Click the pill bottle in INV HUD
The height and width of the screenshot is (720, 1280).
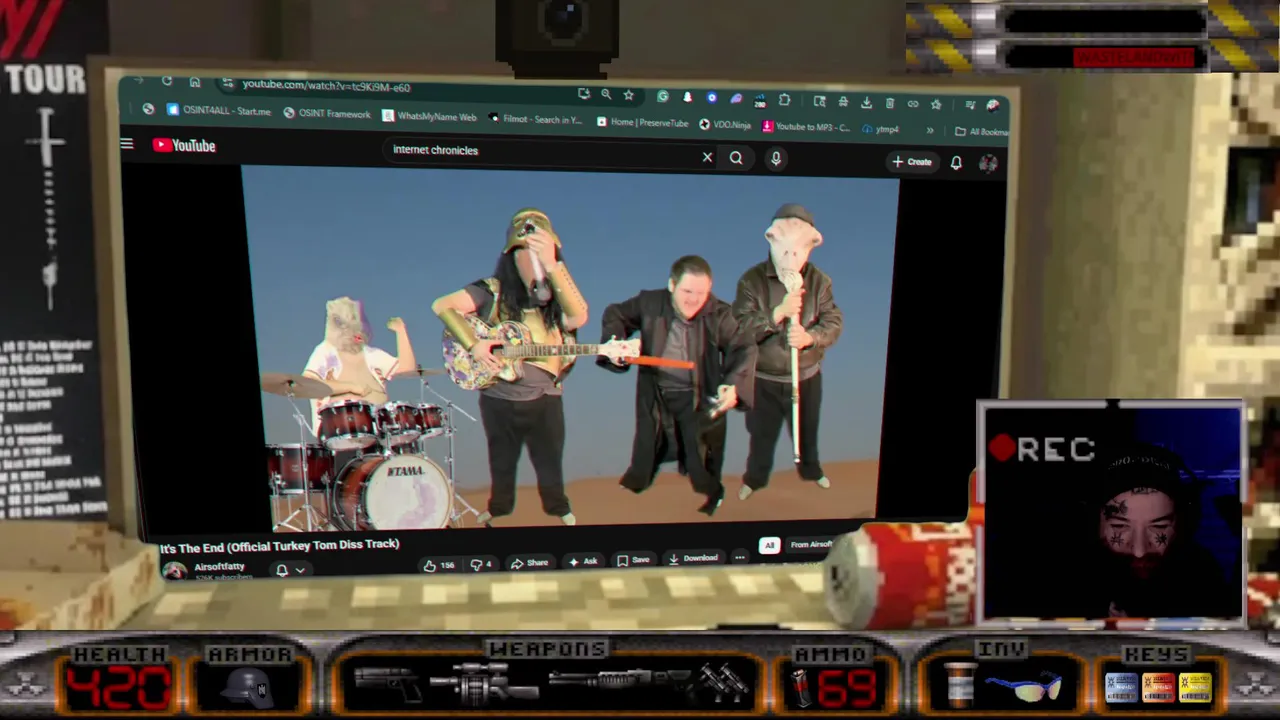(x=959, y=684)
